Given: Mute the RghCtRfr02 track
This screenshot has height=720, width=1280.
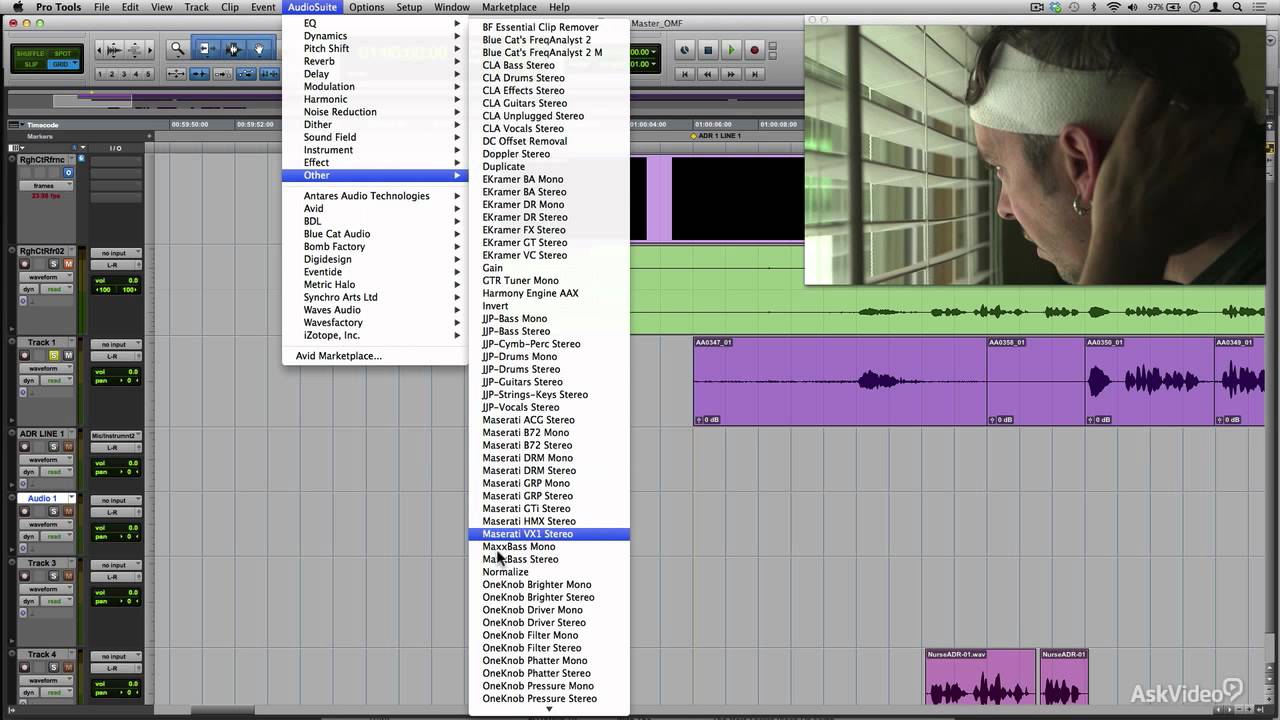Looking at the screenshot, I should click(x=69, y=264).
